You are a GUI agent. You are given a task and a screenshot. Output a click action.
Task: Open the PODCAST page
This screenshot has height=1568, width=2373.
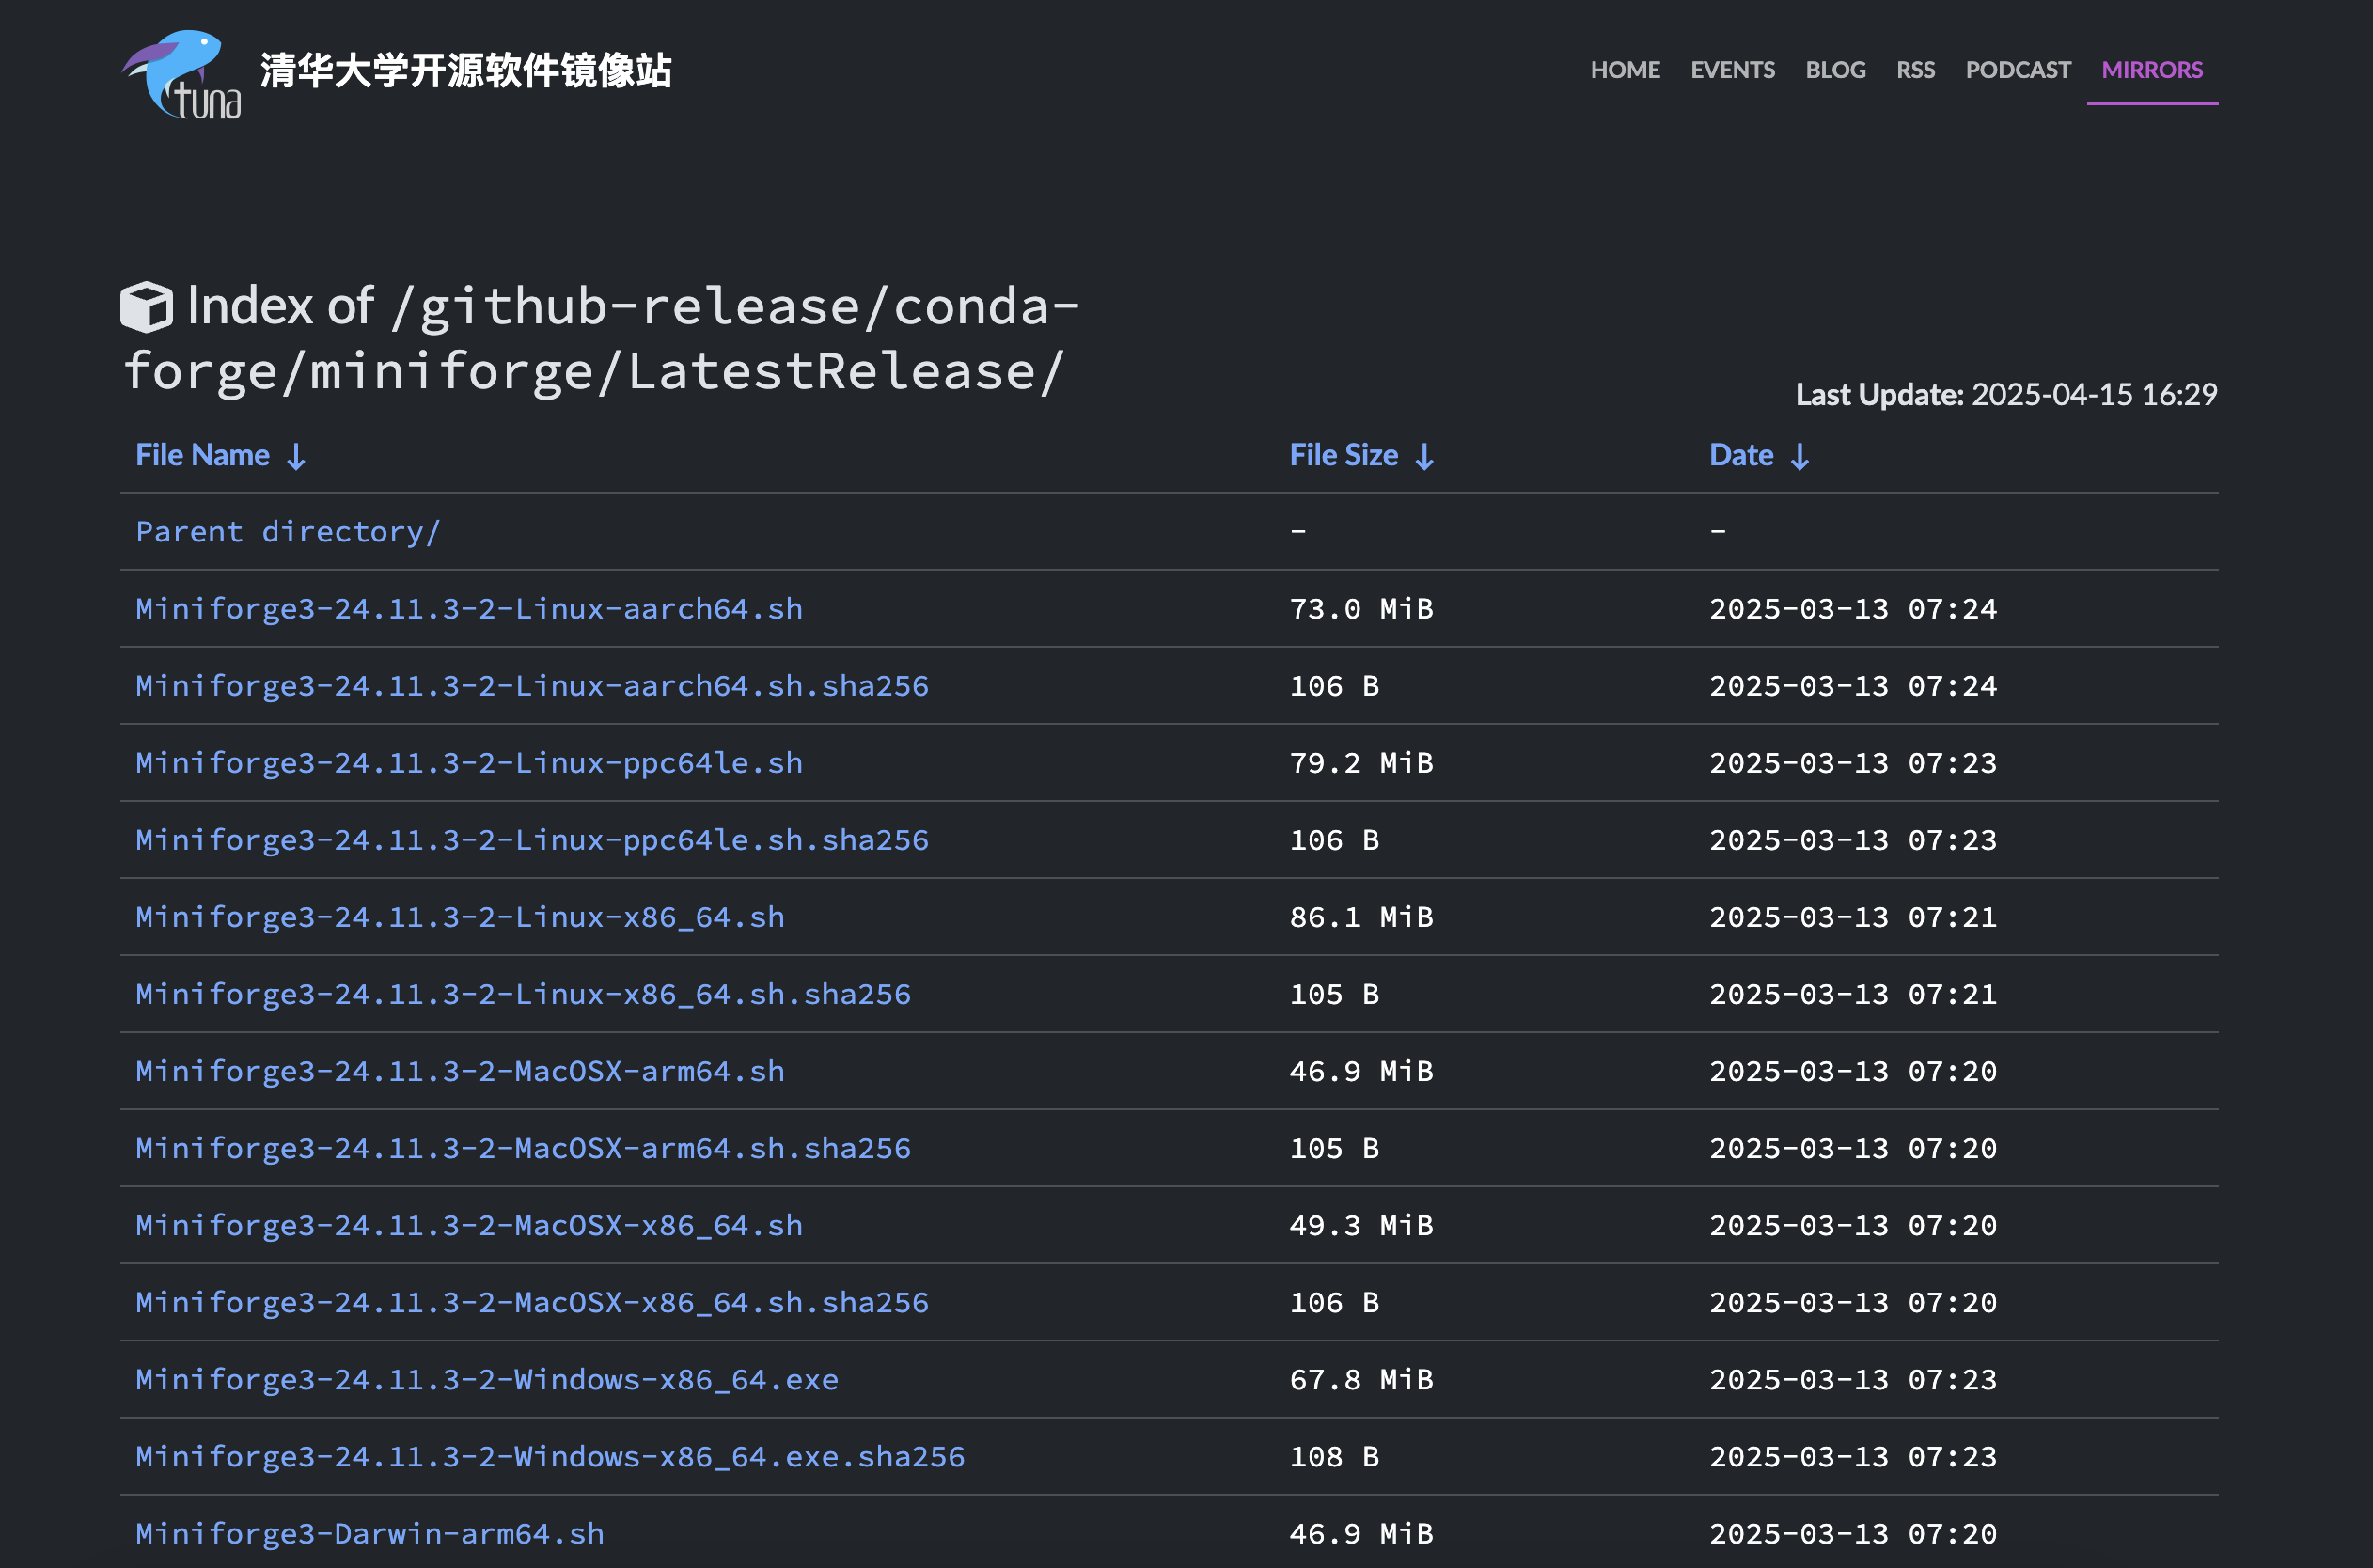[2018, 70]
